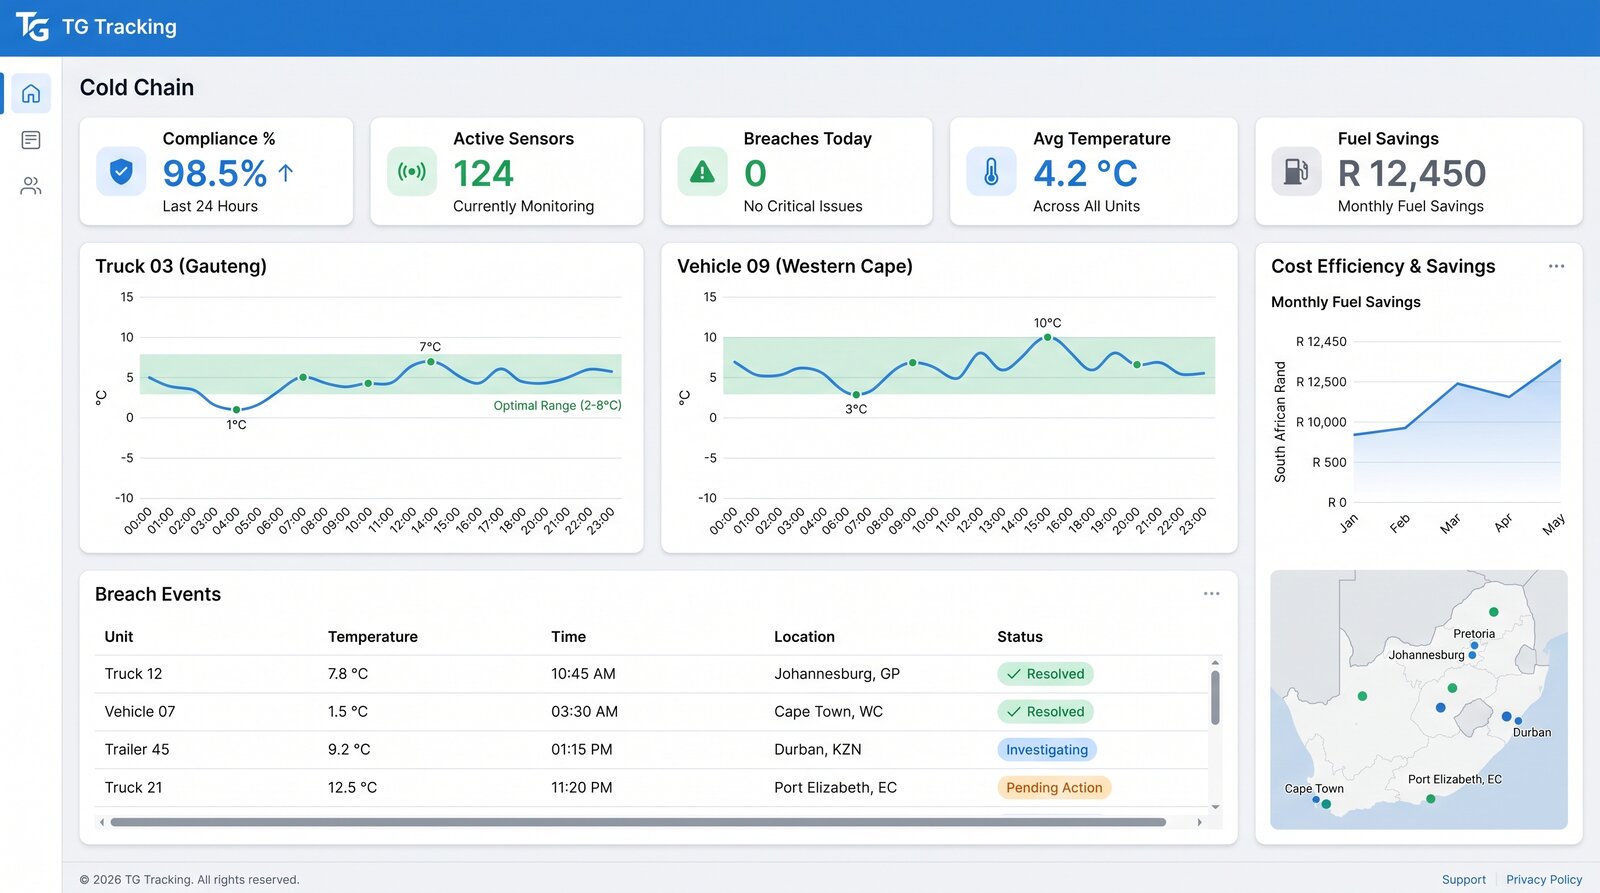
Task: Click the Breach Events vertical scrollbar thumb
Action: coord(1215,698)
